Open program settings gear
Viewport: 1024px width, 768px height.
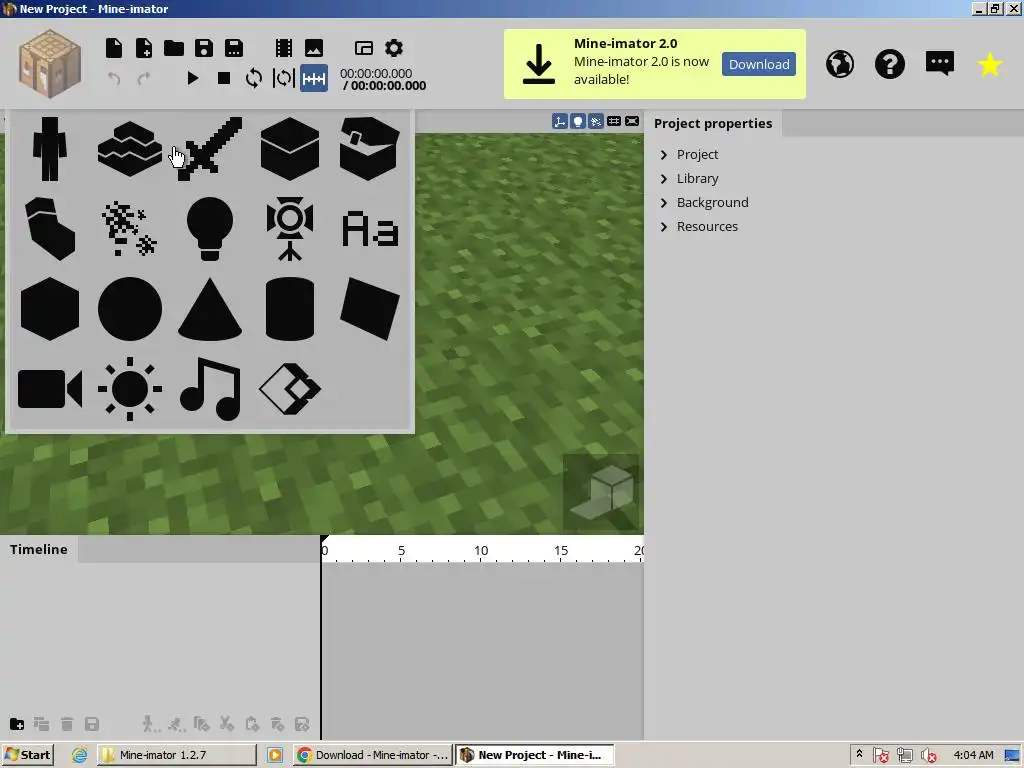394,48
